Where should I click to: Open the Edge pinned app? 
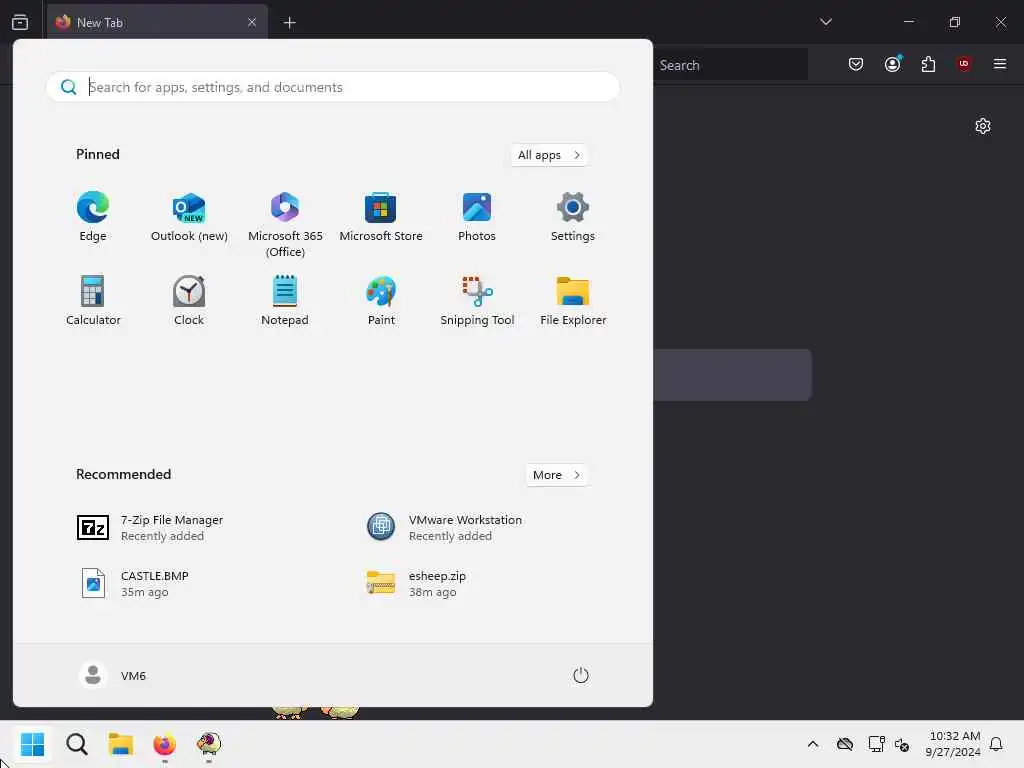click(93, 217)
